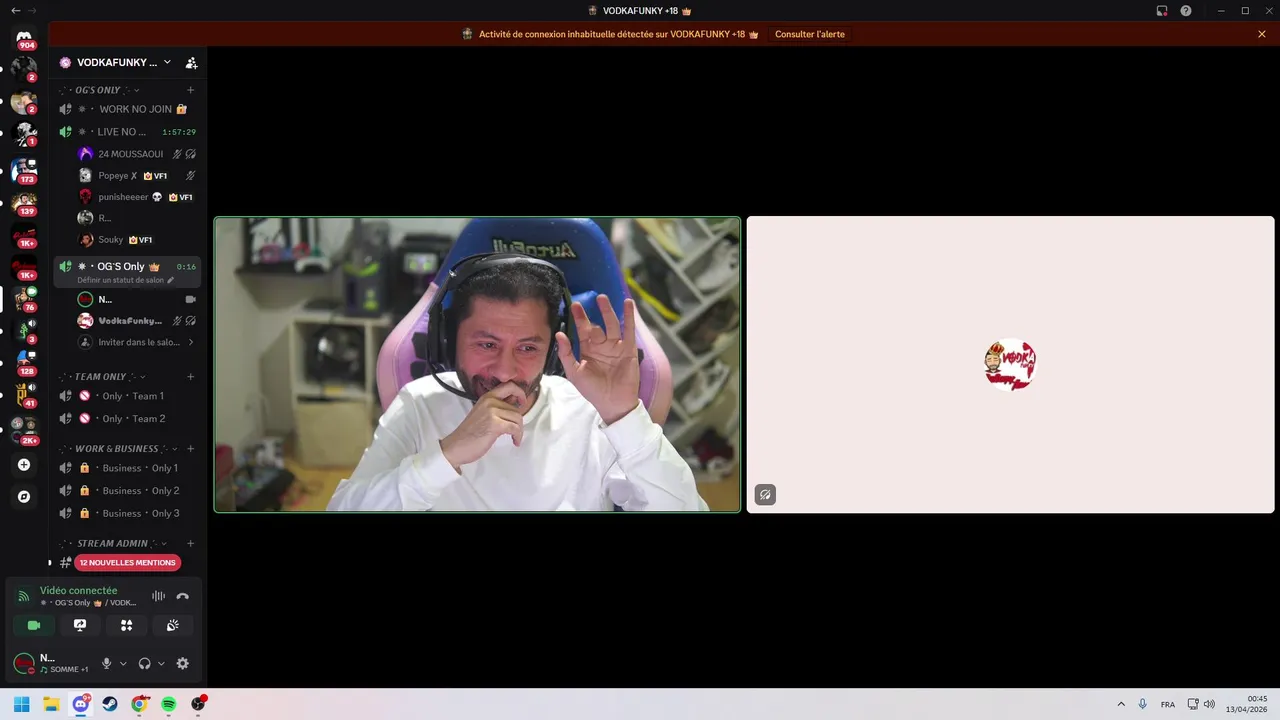Screen dimensions: 1280x720
Task: Collapse the STREAM ADMIN category
Action: [x=112, y=544]
